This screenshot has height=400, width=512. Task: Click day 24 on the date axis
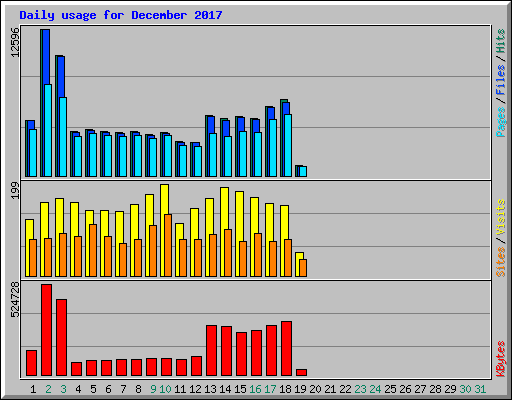[375, 389]
